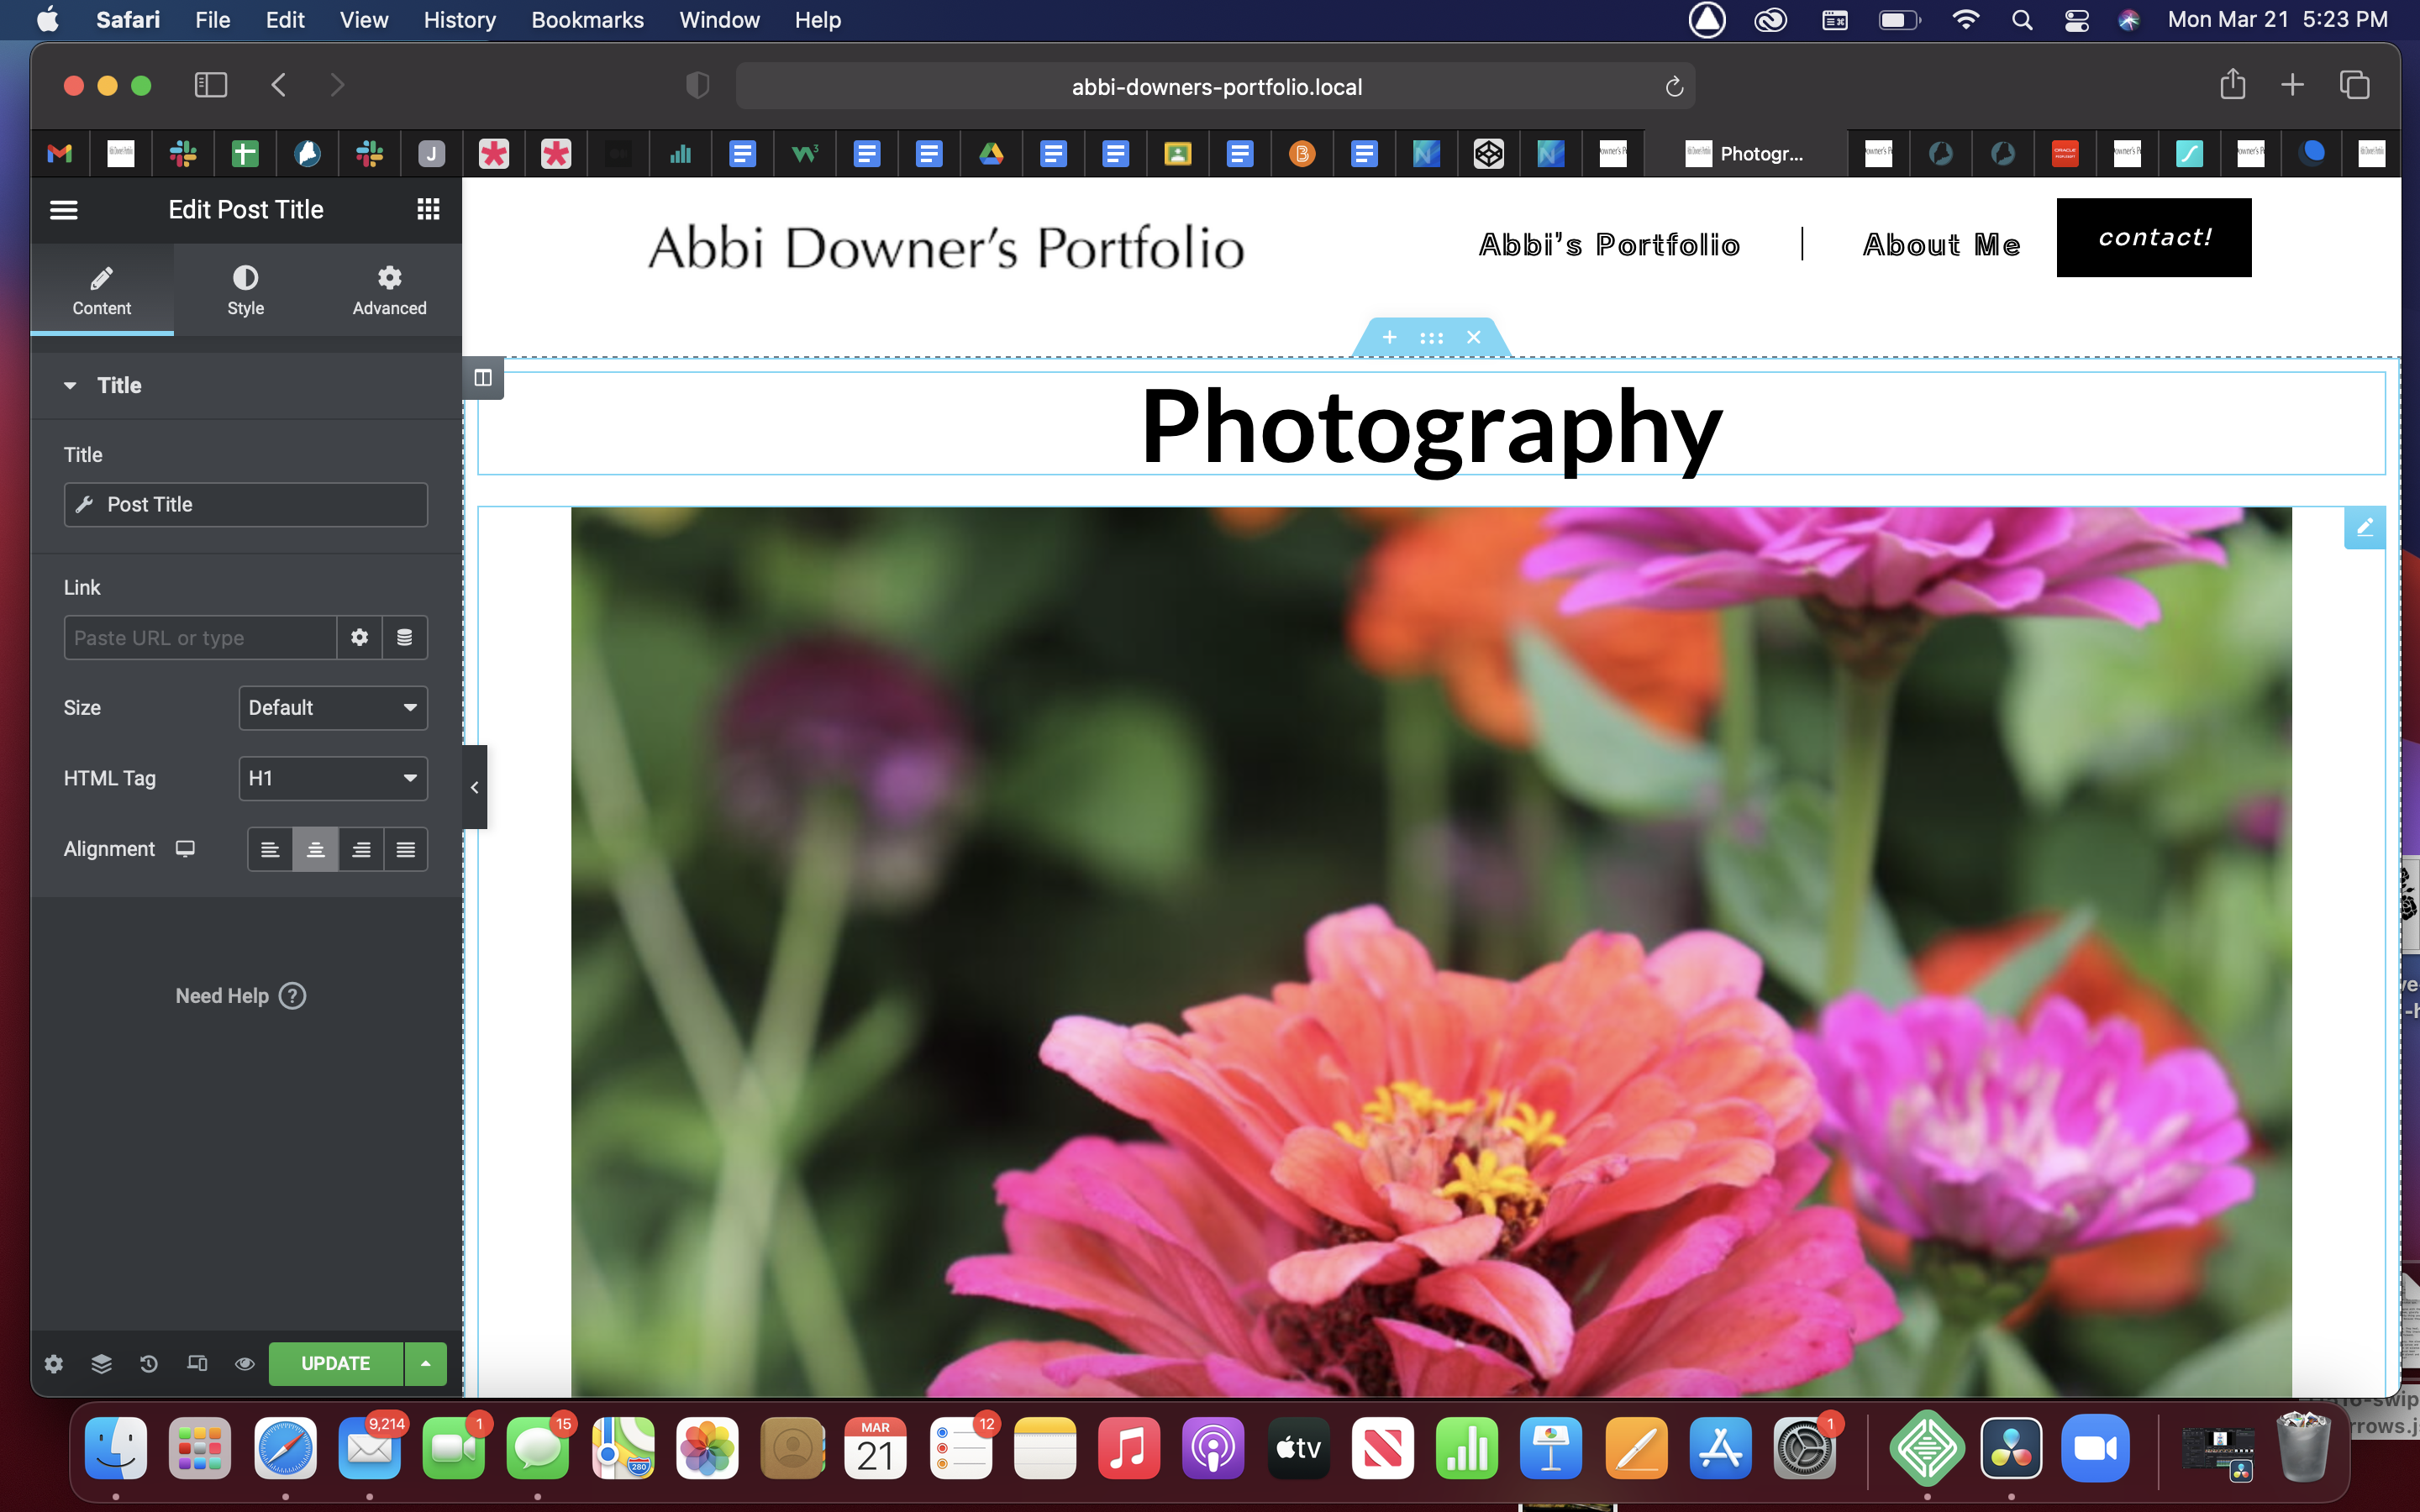
Task: Open the Navigator layers icon
Action: pos(101,1363)
